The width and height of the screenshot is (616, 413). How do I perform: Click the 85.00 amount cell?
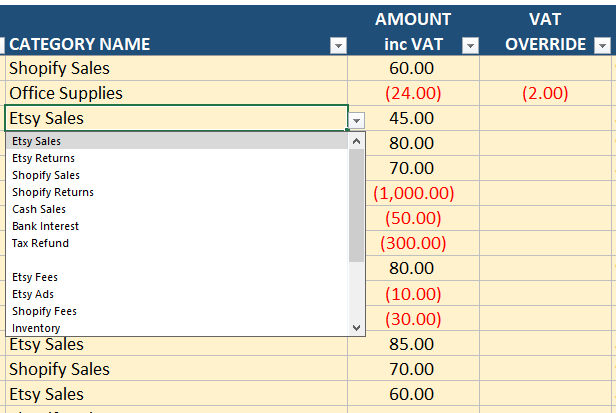pyautogui.click(x=411, y=344)
